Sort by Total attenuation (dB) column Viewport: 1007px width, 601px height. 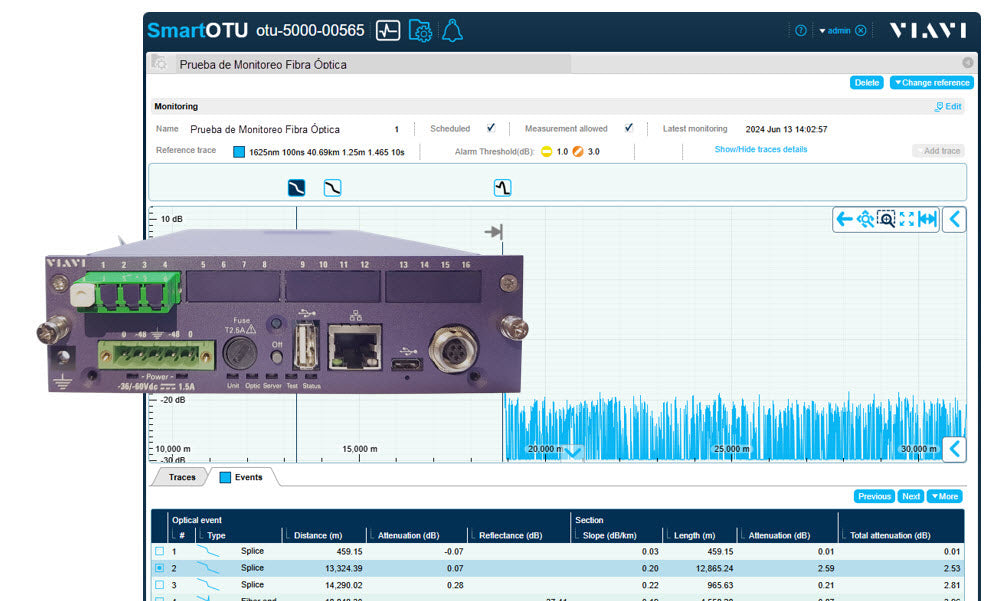click(x=890, y=535)
